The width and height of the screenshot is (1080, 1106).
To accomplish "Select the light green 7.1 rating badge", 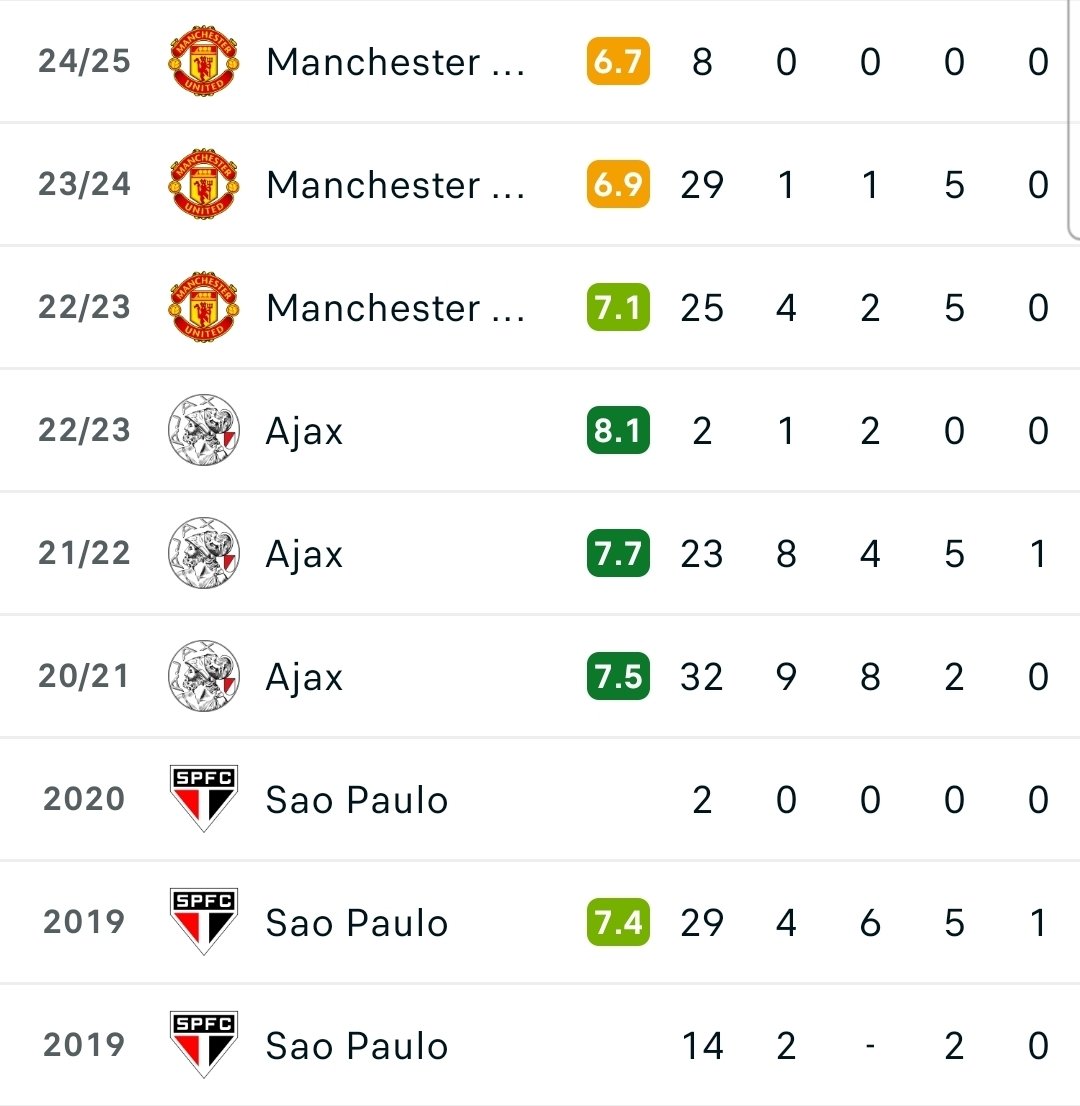I will point(618,307).
